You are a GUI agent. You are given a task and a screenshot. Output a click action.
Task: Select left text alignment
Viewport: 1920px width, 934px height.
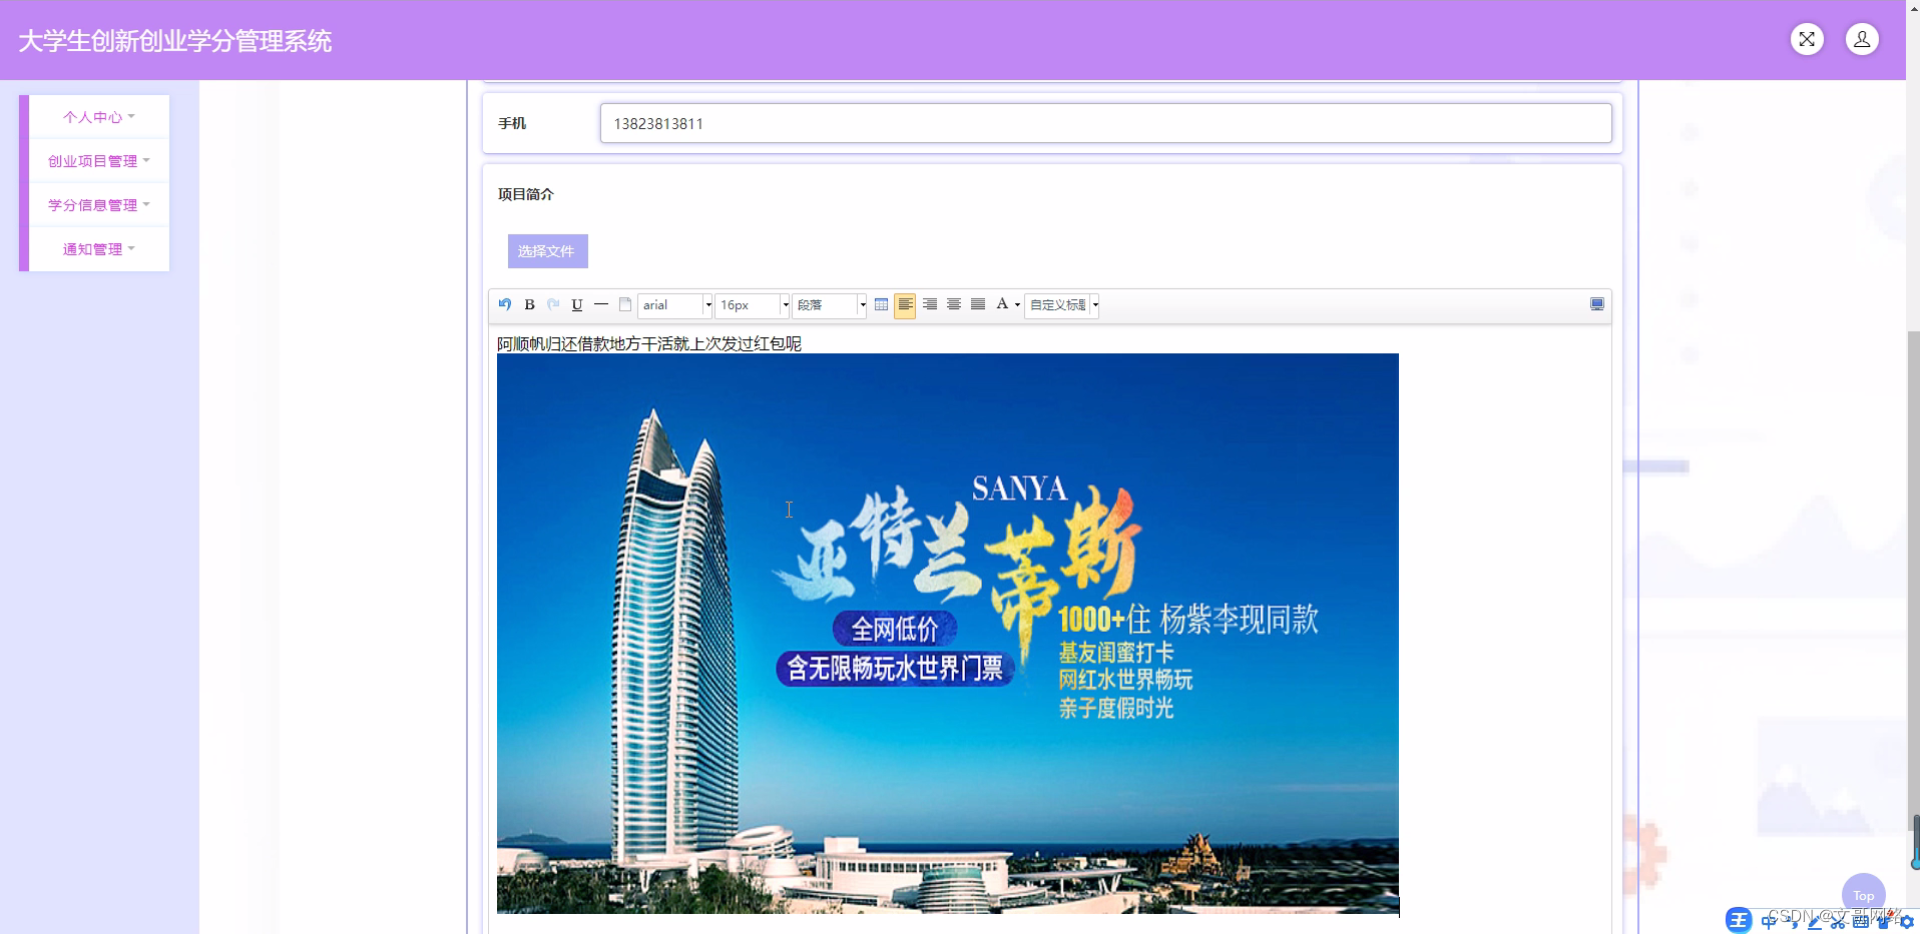pos(905,305)
